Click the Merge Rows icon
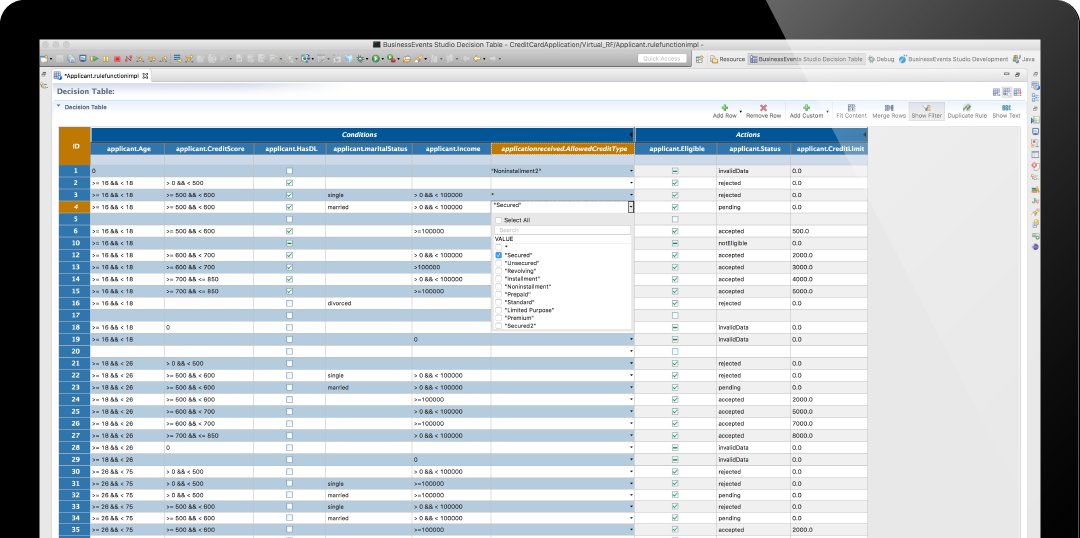 tap(889, 108)
